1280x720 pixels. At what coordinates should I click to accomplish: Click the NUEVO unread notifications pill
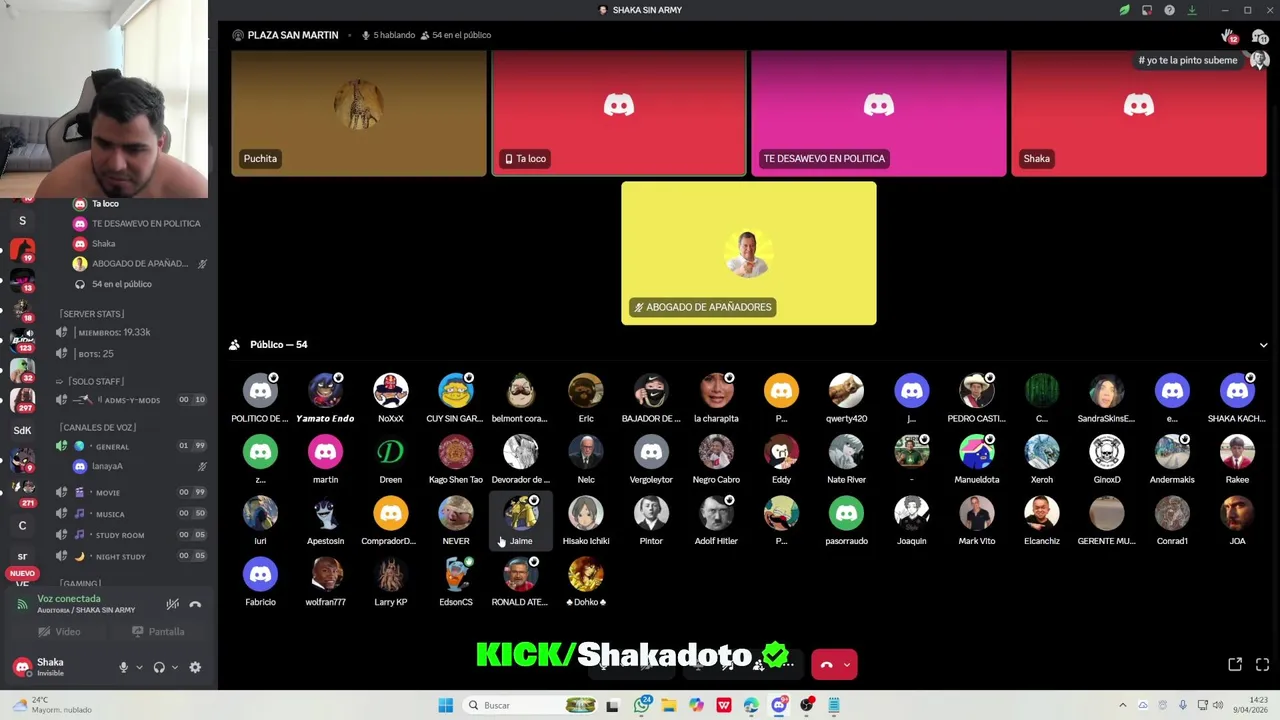coord(22,574)
